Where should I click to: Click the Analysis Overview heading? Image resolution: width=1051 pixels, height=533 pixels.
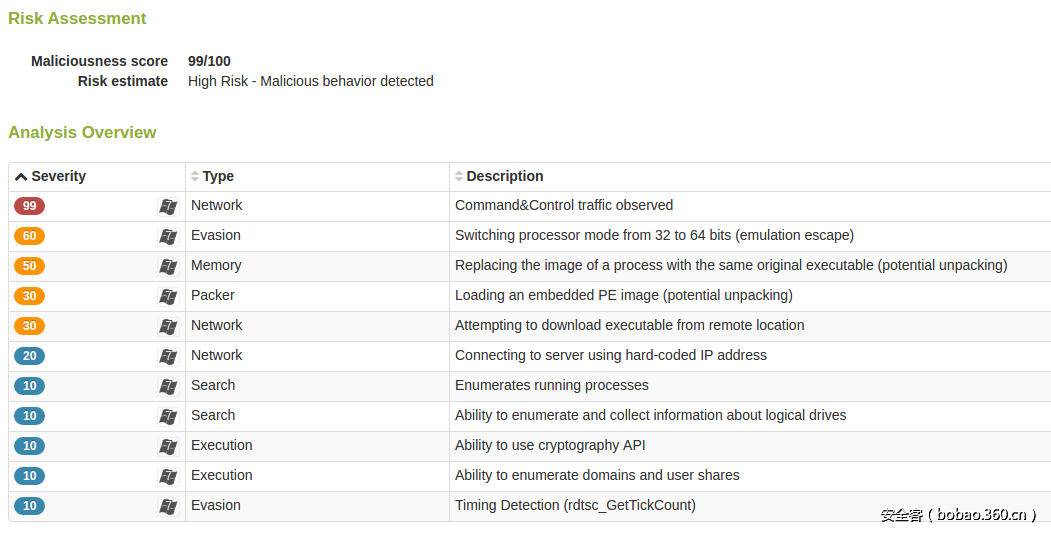click(82, 133)
